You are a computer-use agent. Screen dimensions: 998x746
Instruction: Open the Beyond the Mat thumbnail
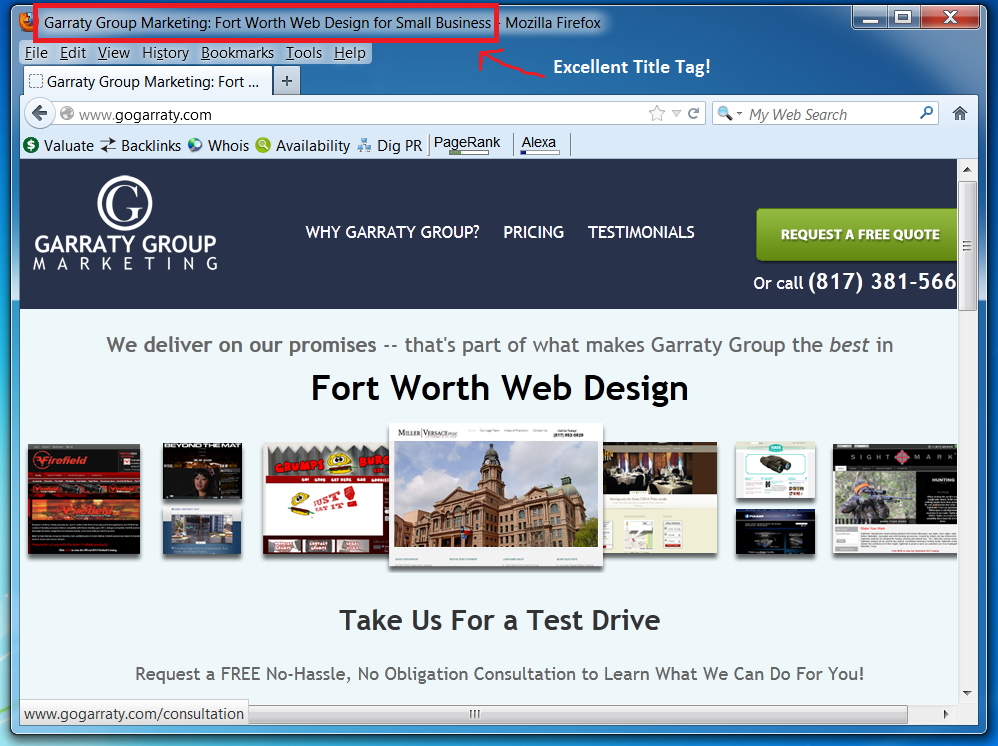tap(202, 470)
